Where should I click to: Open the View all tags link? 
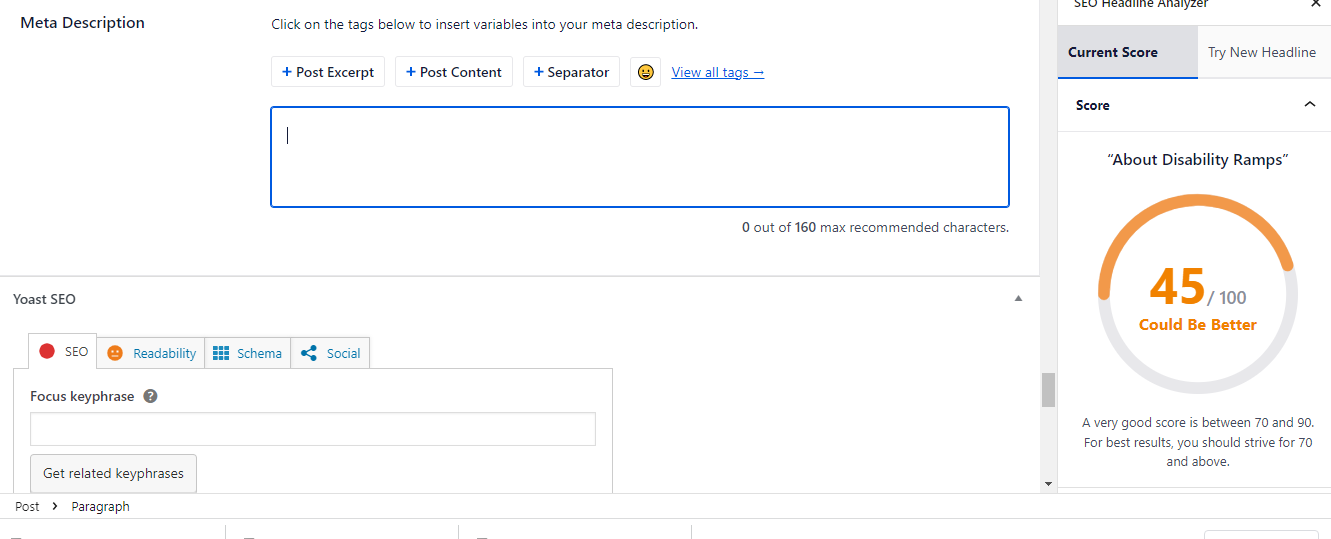point(718,72)
